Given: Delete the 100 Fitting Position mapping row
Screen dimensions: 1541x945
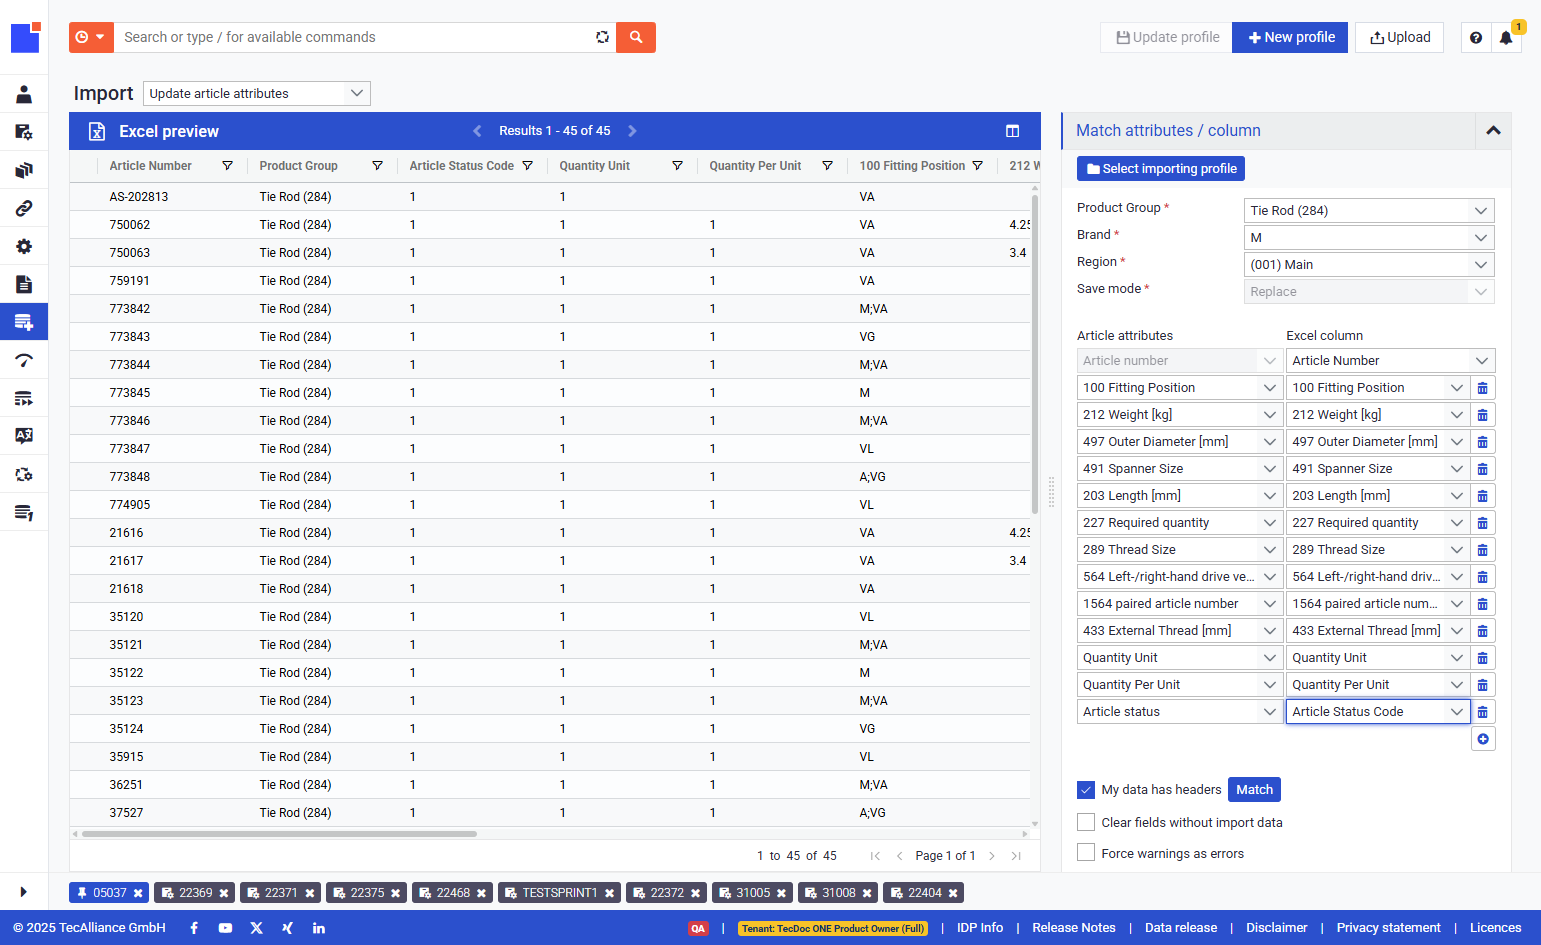Looking at the screenshot, I should (1483, 388).
